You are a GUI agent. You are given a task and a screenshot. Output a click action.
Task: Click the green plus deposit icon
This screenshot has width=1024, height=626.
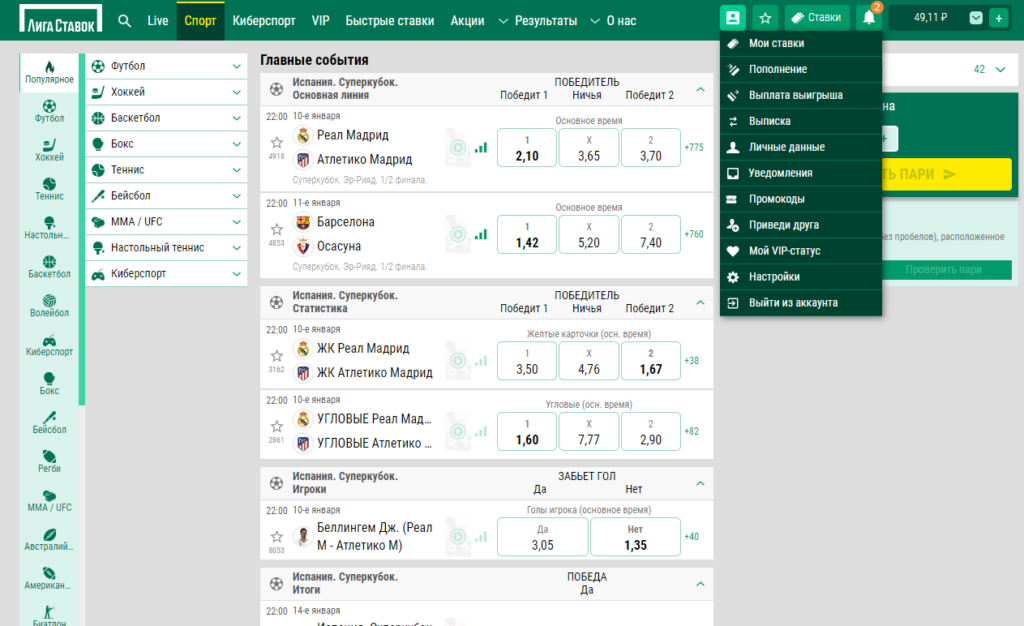point(999,18)
